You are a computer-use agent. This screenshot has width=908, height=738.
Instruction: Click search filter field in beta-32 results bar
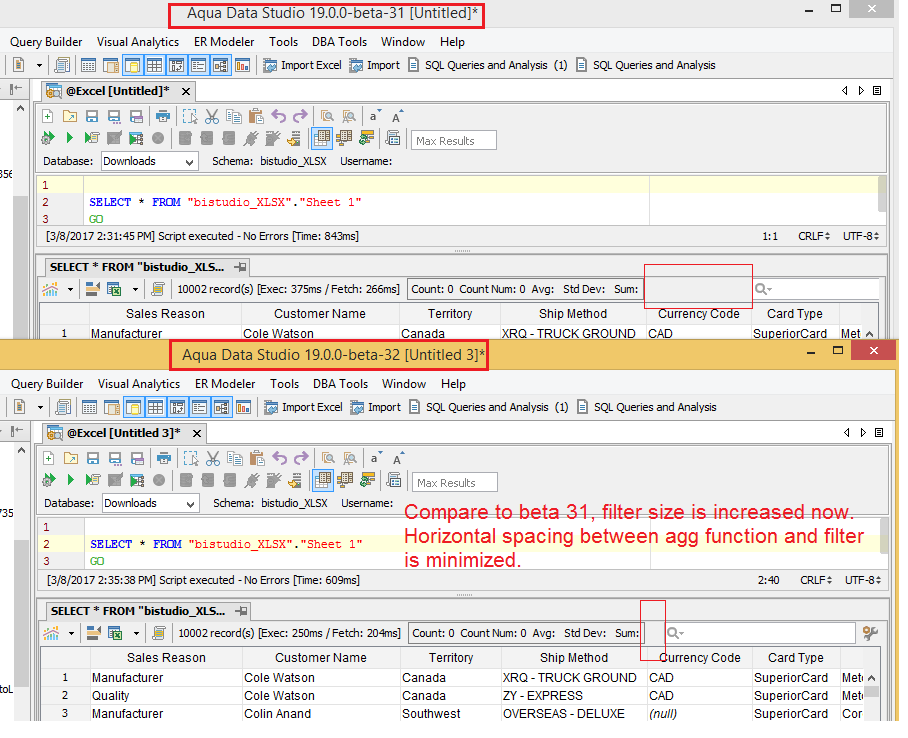coord(759,633)
